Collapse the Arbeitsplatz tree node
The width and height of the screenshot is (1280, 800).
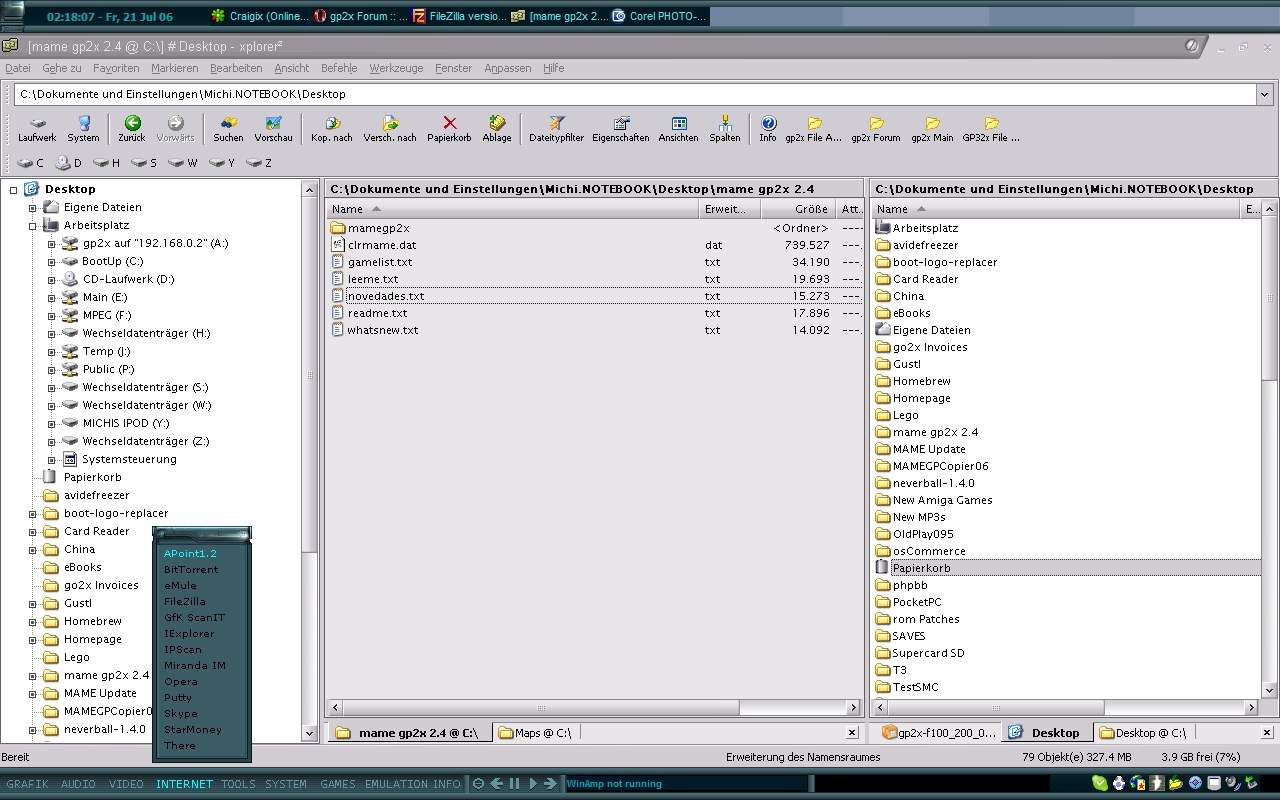tap(32, 226)
